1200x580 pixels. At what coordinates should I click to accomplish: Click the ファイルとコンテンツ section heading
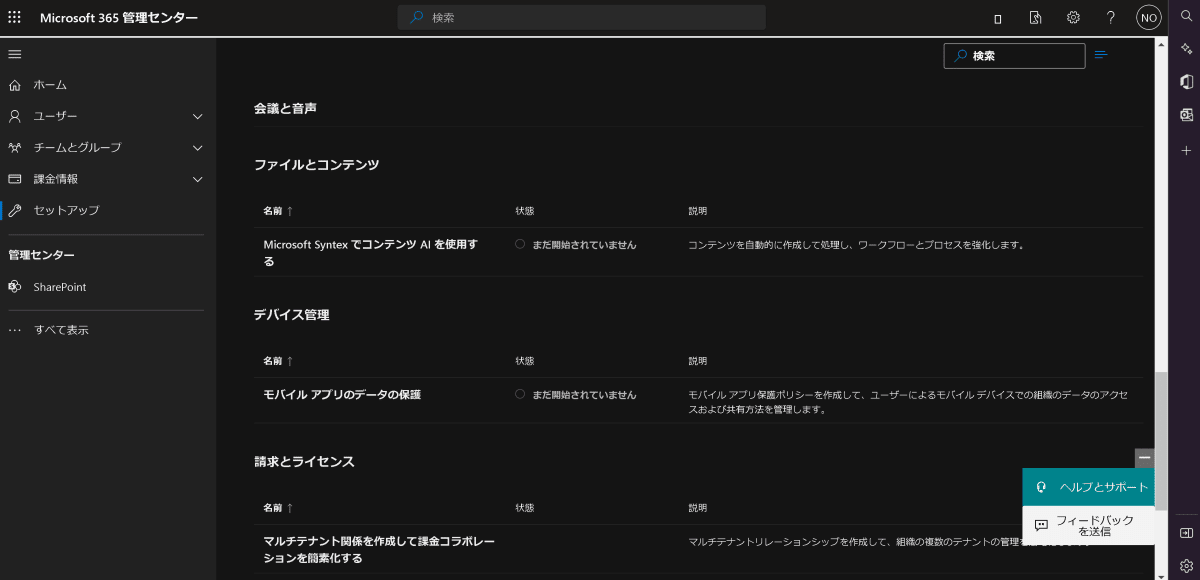pos(317,165)
